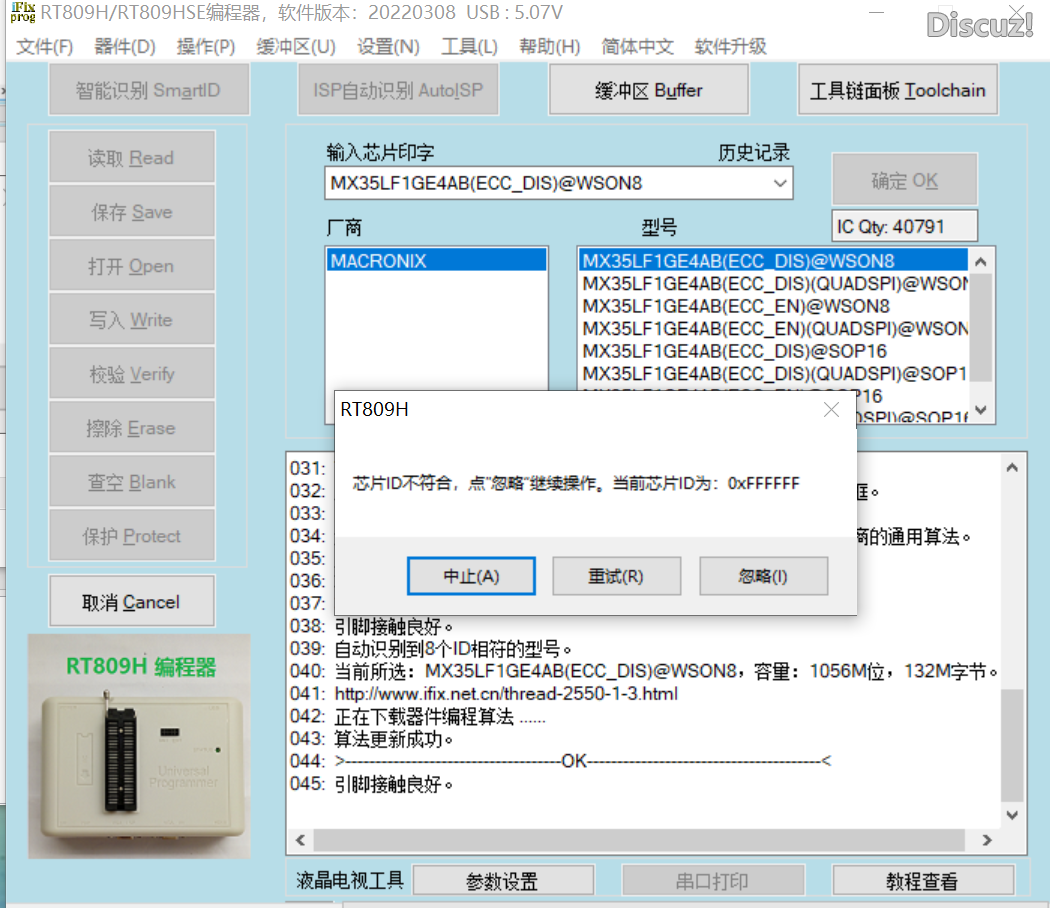Open the 工具链面板 Toolchain panel
This screenshot has width=1050, height=908.
[x=896, y=89]
